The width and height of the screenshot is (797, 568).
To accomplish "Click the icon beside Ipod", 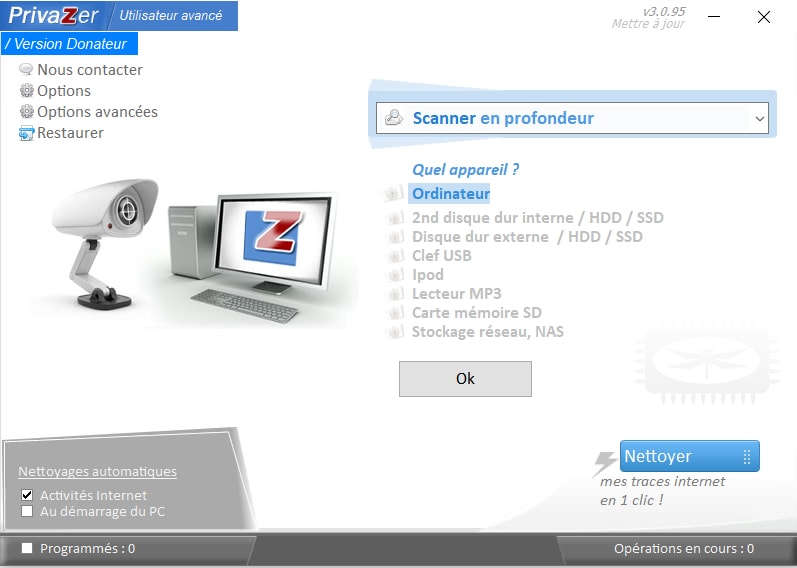I will 395,275.
